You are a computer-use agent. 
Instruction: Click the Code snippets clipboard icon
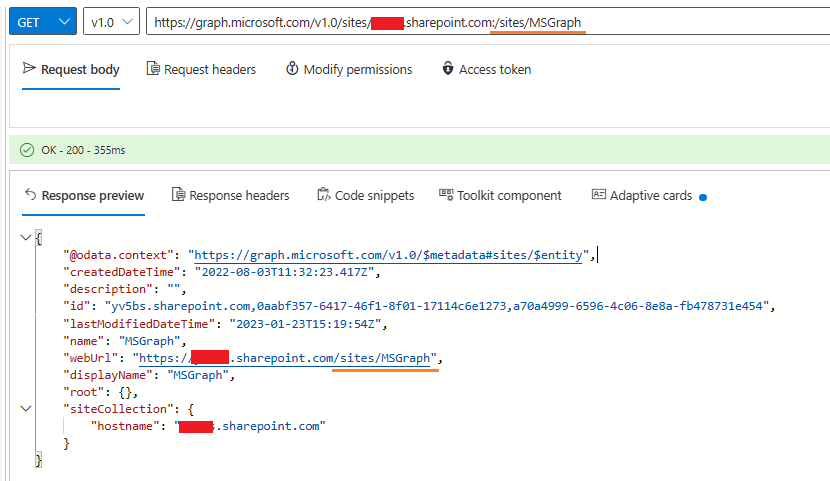click(323, 195)
